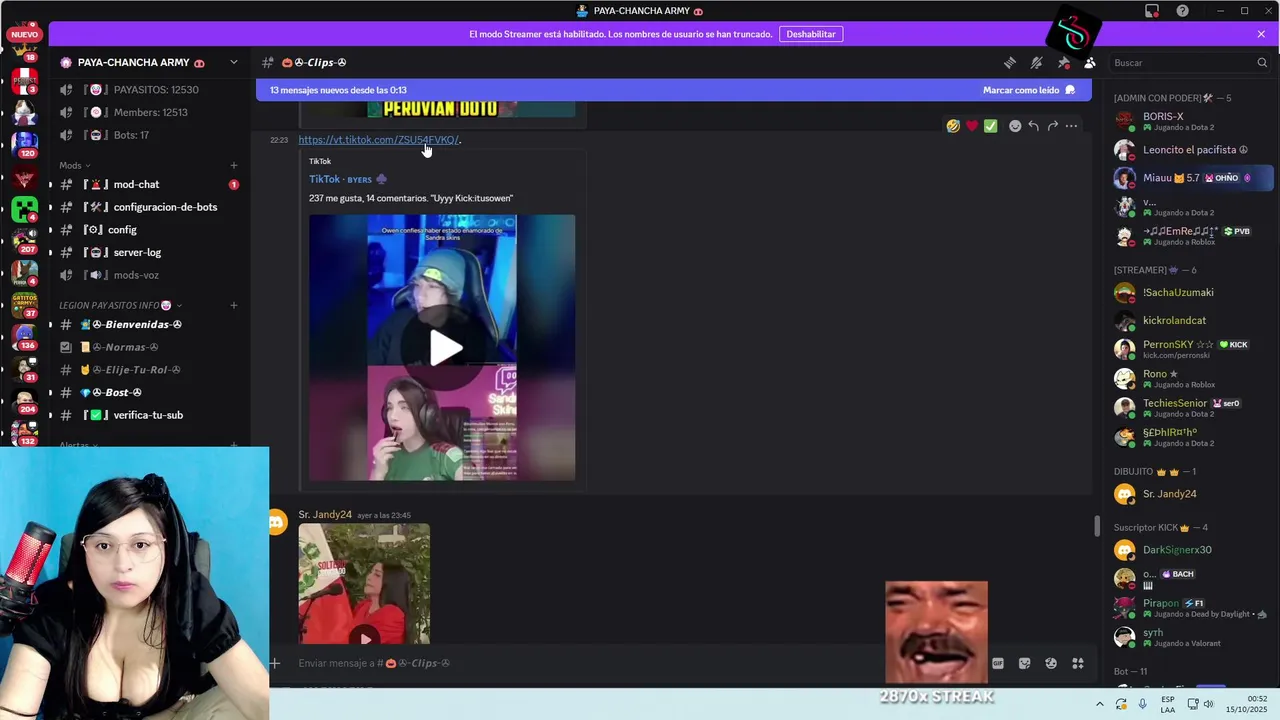Click the volume icon in system tray

[x=1208, y=704]
